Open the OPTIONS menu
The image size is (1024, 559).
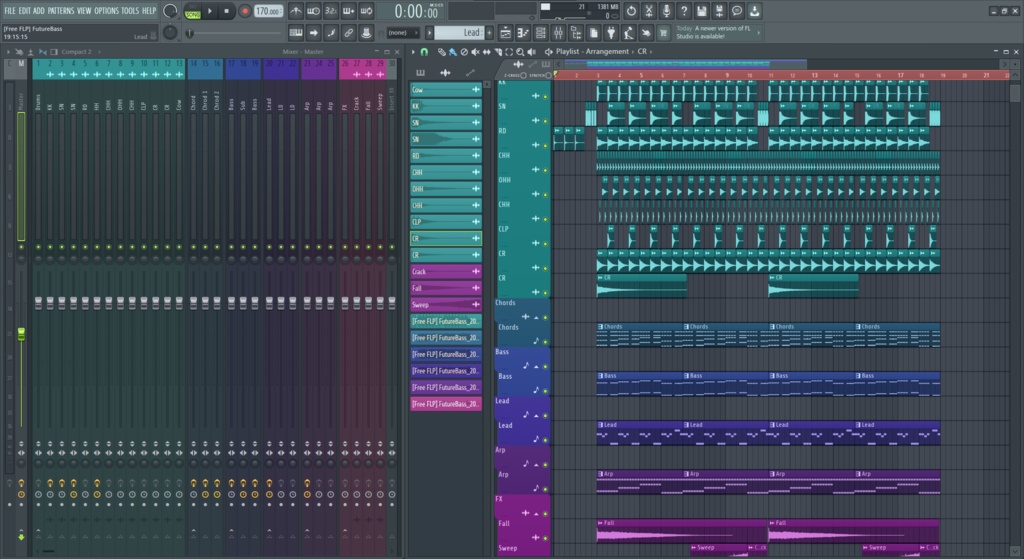(x=106, y=10)
